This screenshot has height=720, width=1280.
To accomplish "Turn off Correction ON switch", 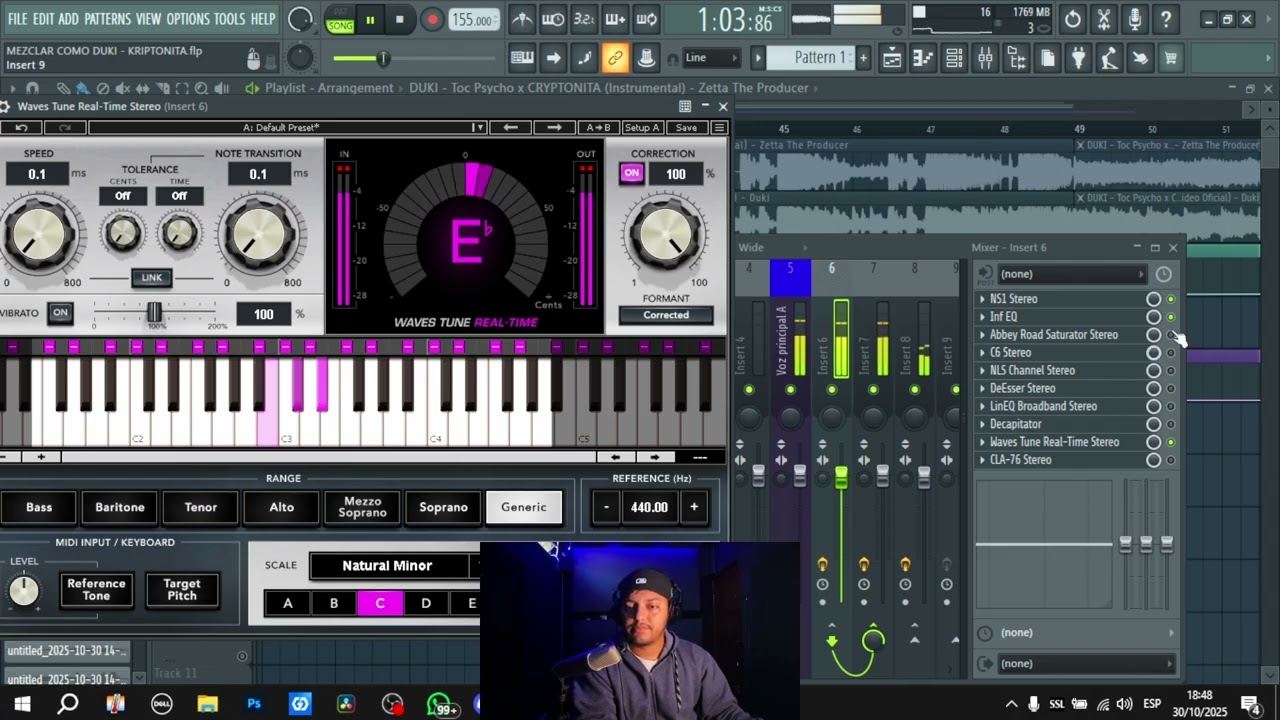I will point(631,173).
